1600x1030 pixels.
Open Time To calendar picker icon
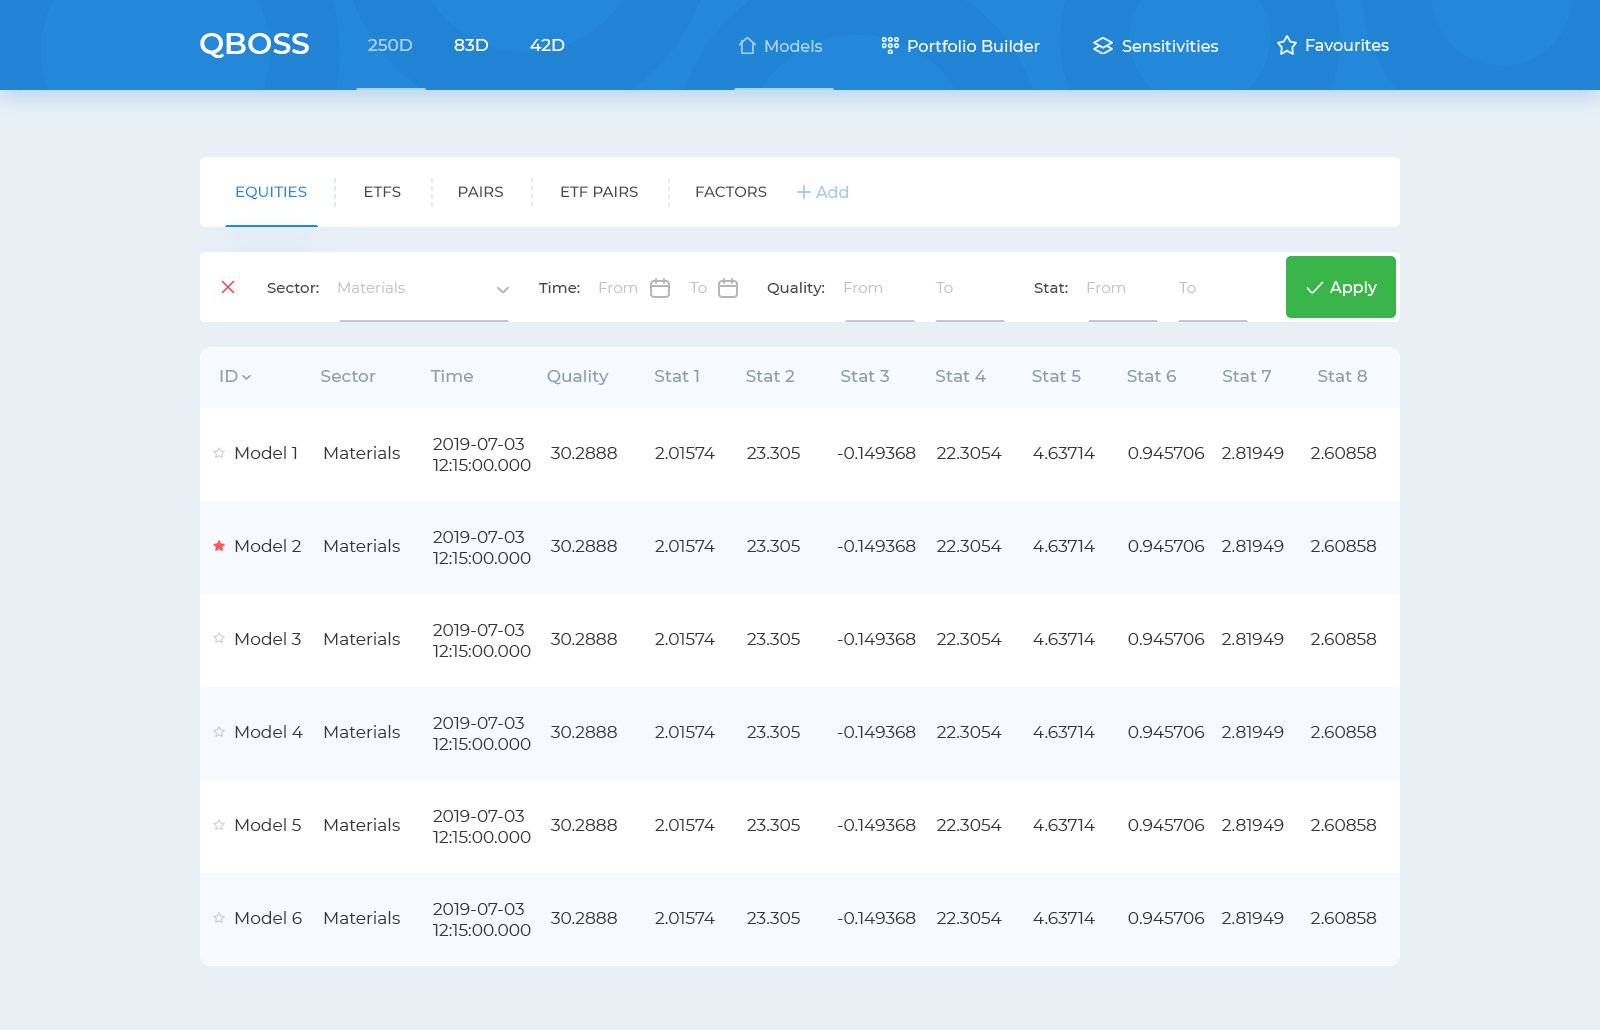point(728,288)
